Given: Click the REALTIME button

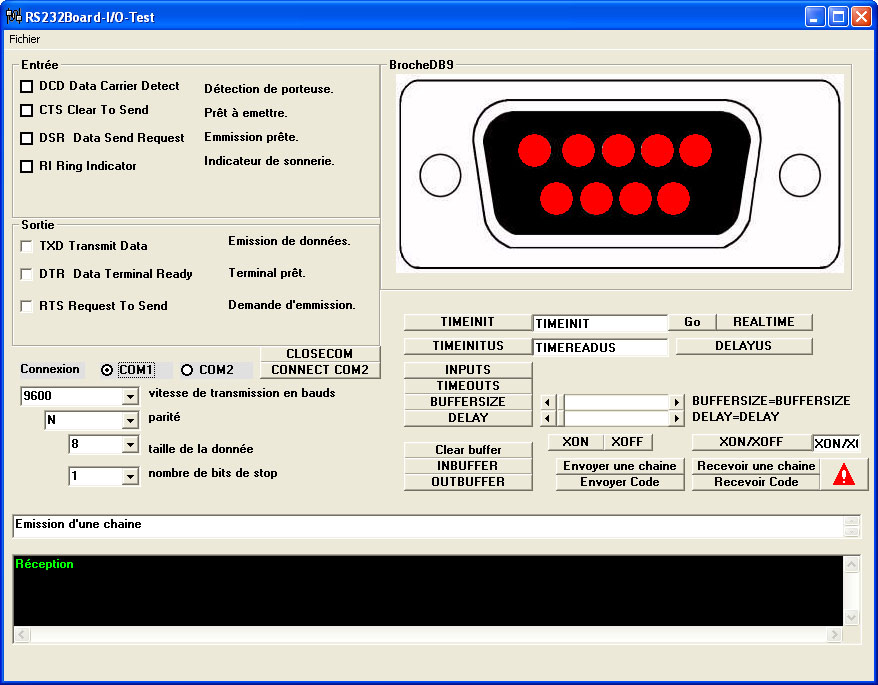Looking at the screenshot, I should tap(764, 322).
